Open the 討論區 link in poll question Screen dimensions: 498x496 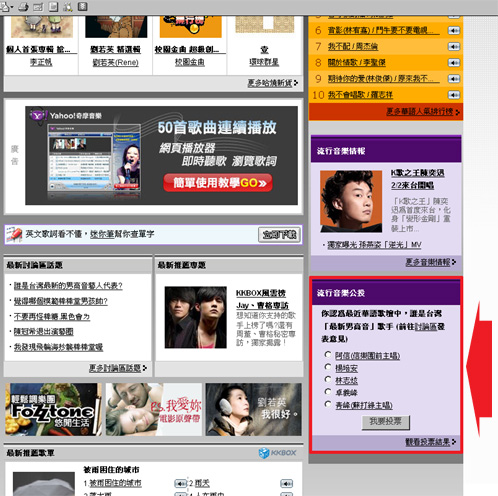[426, 327]
